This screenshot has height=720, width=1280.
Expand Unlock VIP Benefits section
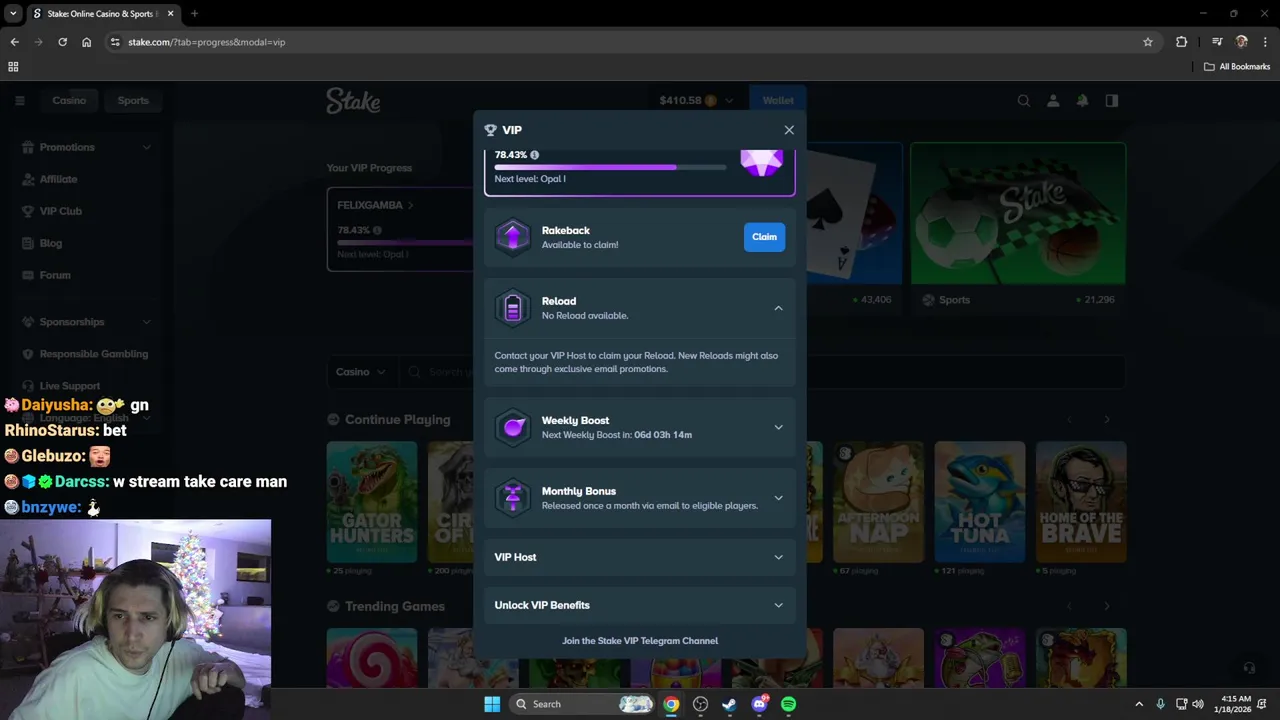click(x=778, y=605)
